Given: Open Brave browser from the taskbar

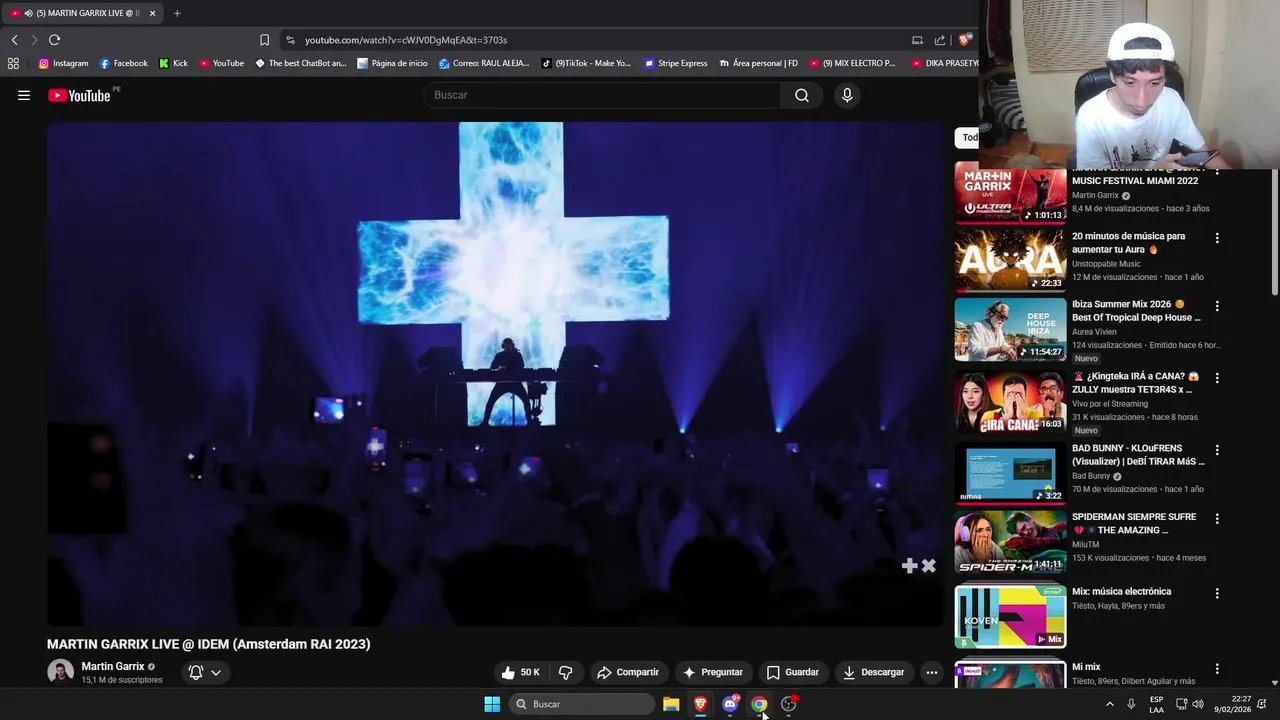Looking at the screenshot, I should [x=701, y=704].
